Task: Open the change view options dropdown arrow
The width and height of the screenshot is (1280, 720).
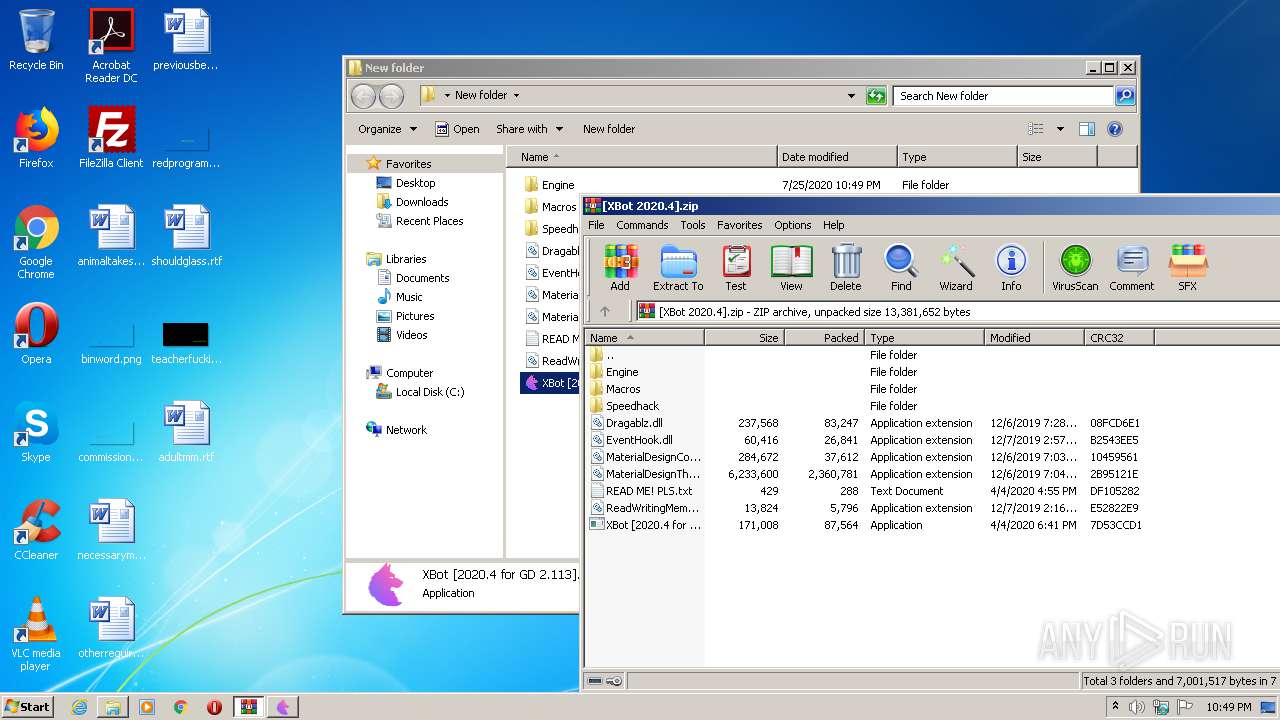Action: (x=1060, y=129)
